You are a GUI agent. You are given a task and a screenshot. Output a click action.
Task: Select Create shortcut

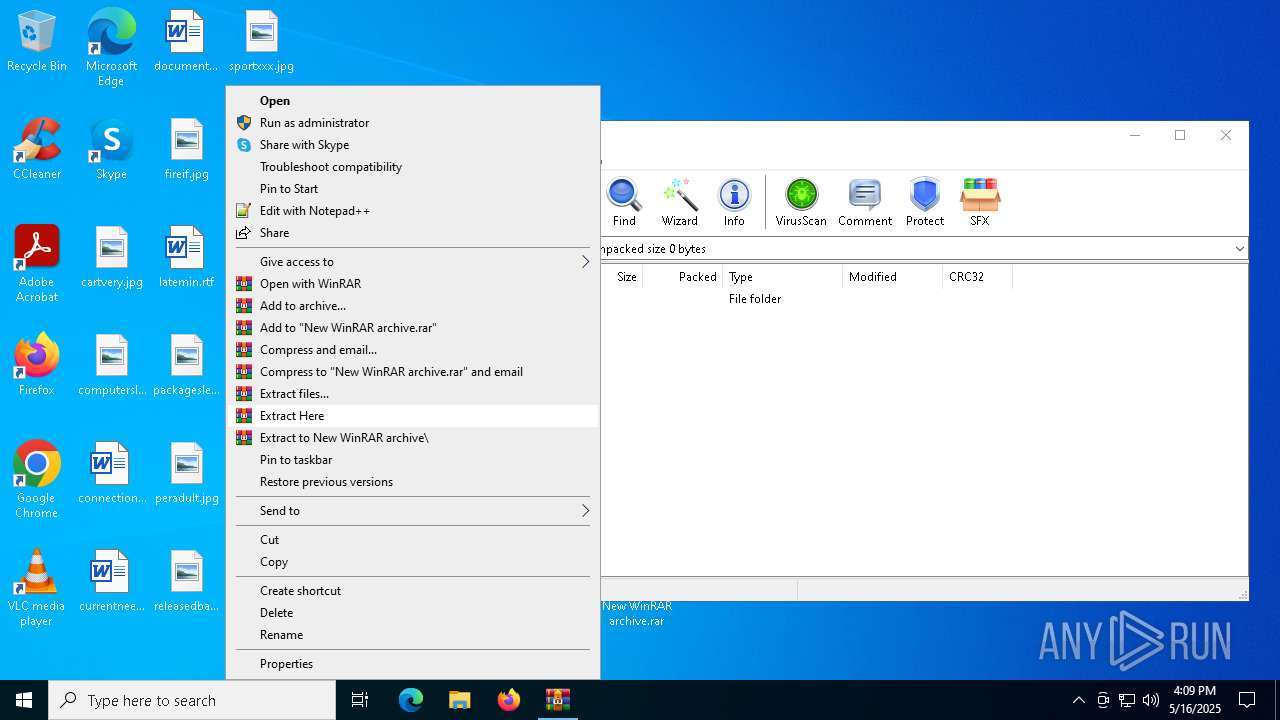[413, 591]
